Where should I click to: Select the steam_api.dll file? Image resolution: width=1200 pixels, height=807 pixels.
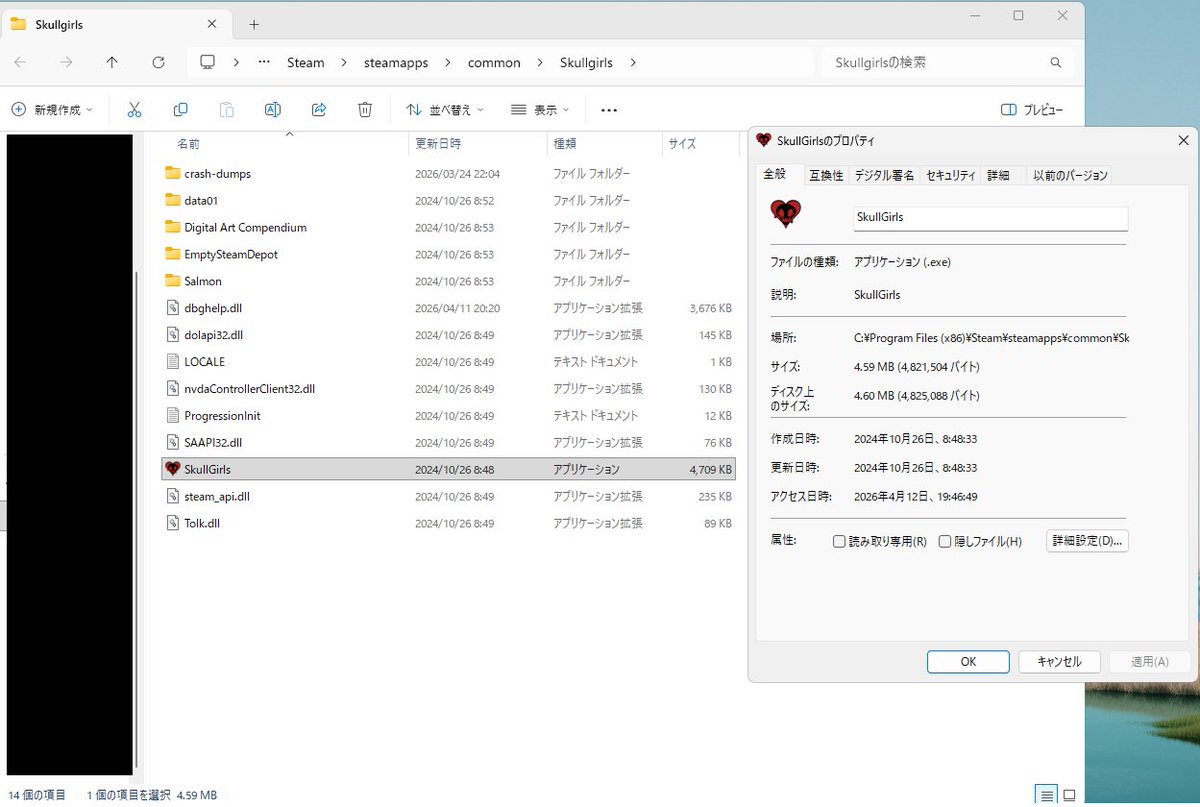tap(448, 496)
